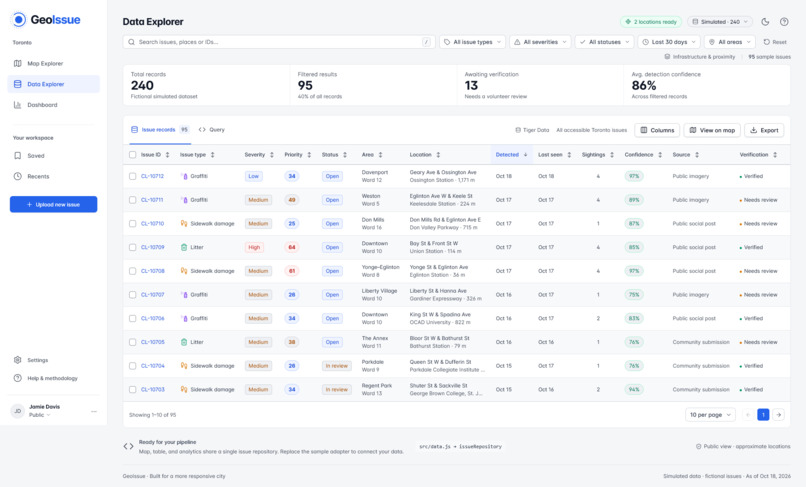Click the In review status of CL-10704
806x487 pixels.
(337, 366)
